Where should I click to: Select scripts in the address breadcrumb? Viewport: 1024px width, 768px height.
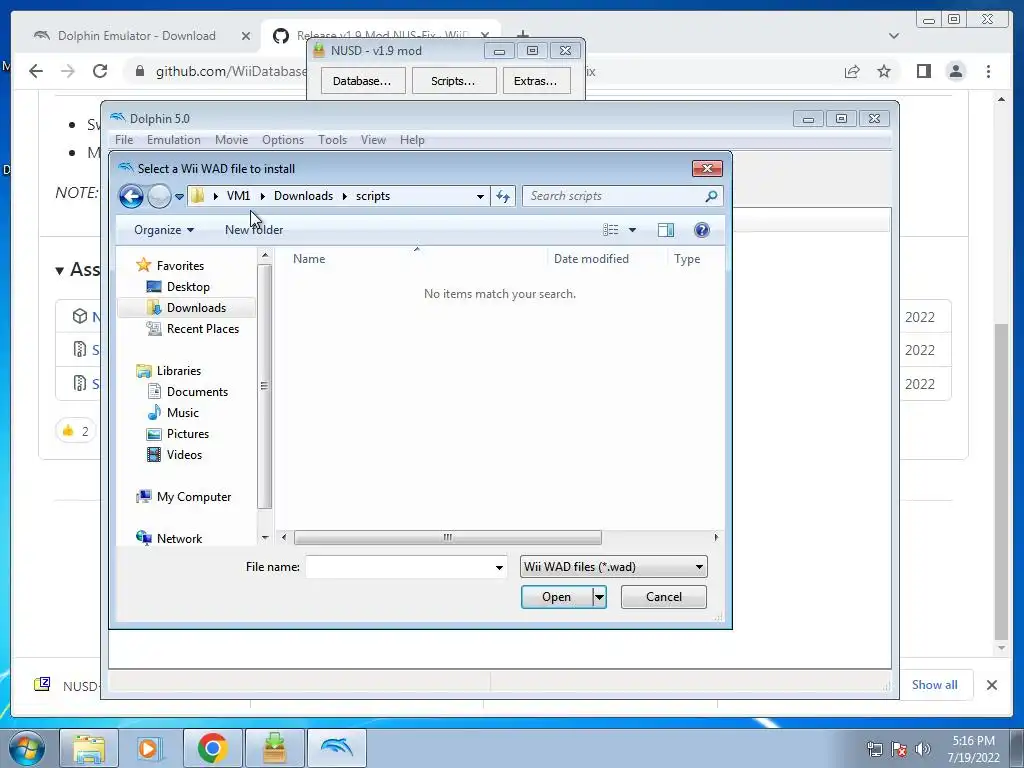373,196
